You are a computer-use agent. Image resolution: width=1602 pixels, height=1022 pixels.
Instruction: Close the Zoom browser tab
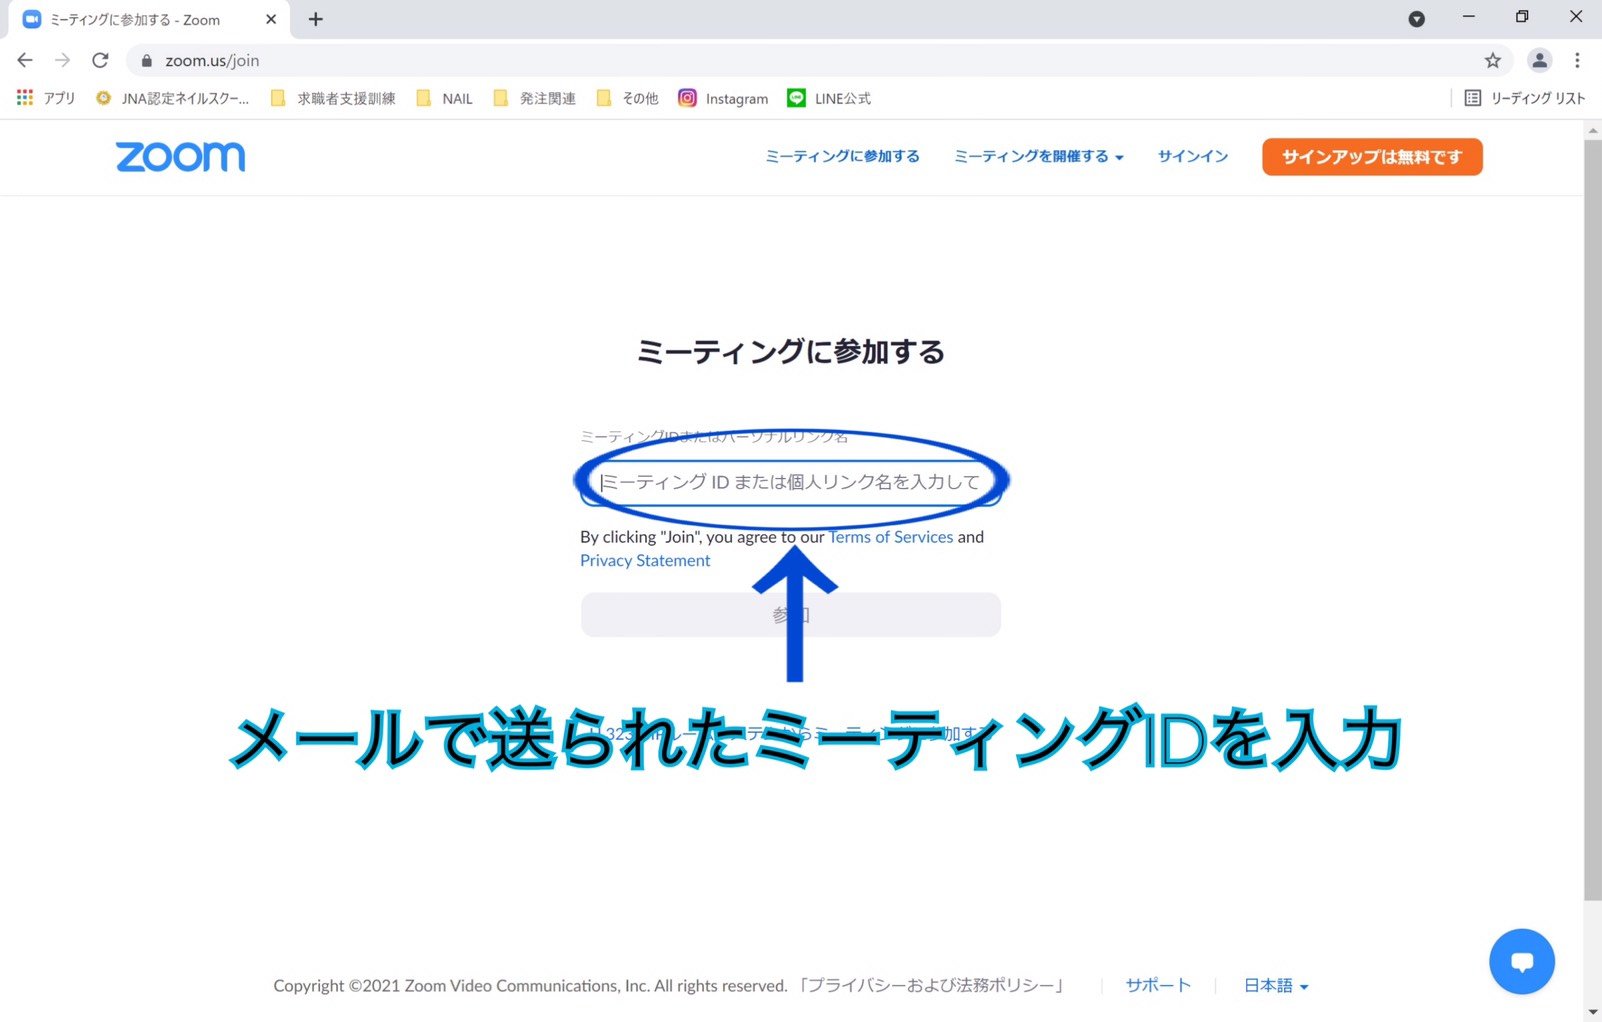click(x=271, y=19)
